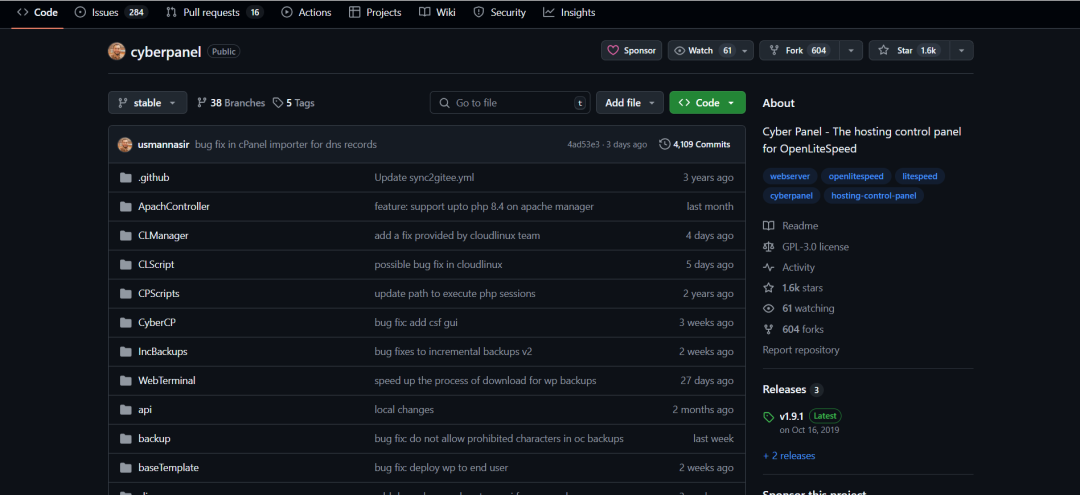
Task: Open commit 'local changes'
Action: (x=404, y=410)
